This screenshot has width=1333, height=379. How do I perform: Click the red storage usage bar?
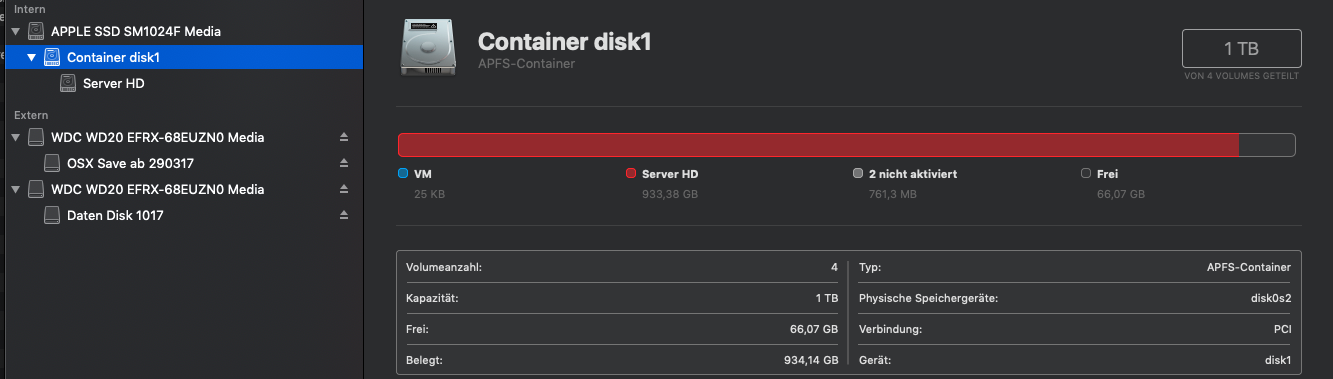[x=818, y=145]
